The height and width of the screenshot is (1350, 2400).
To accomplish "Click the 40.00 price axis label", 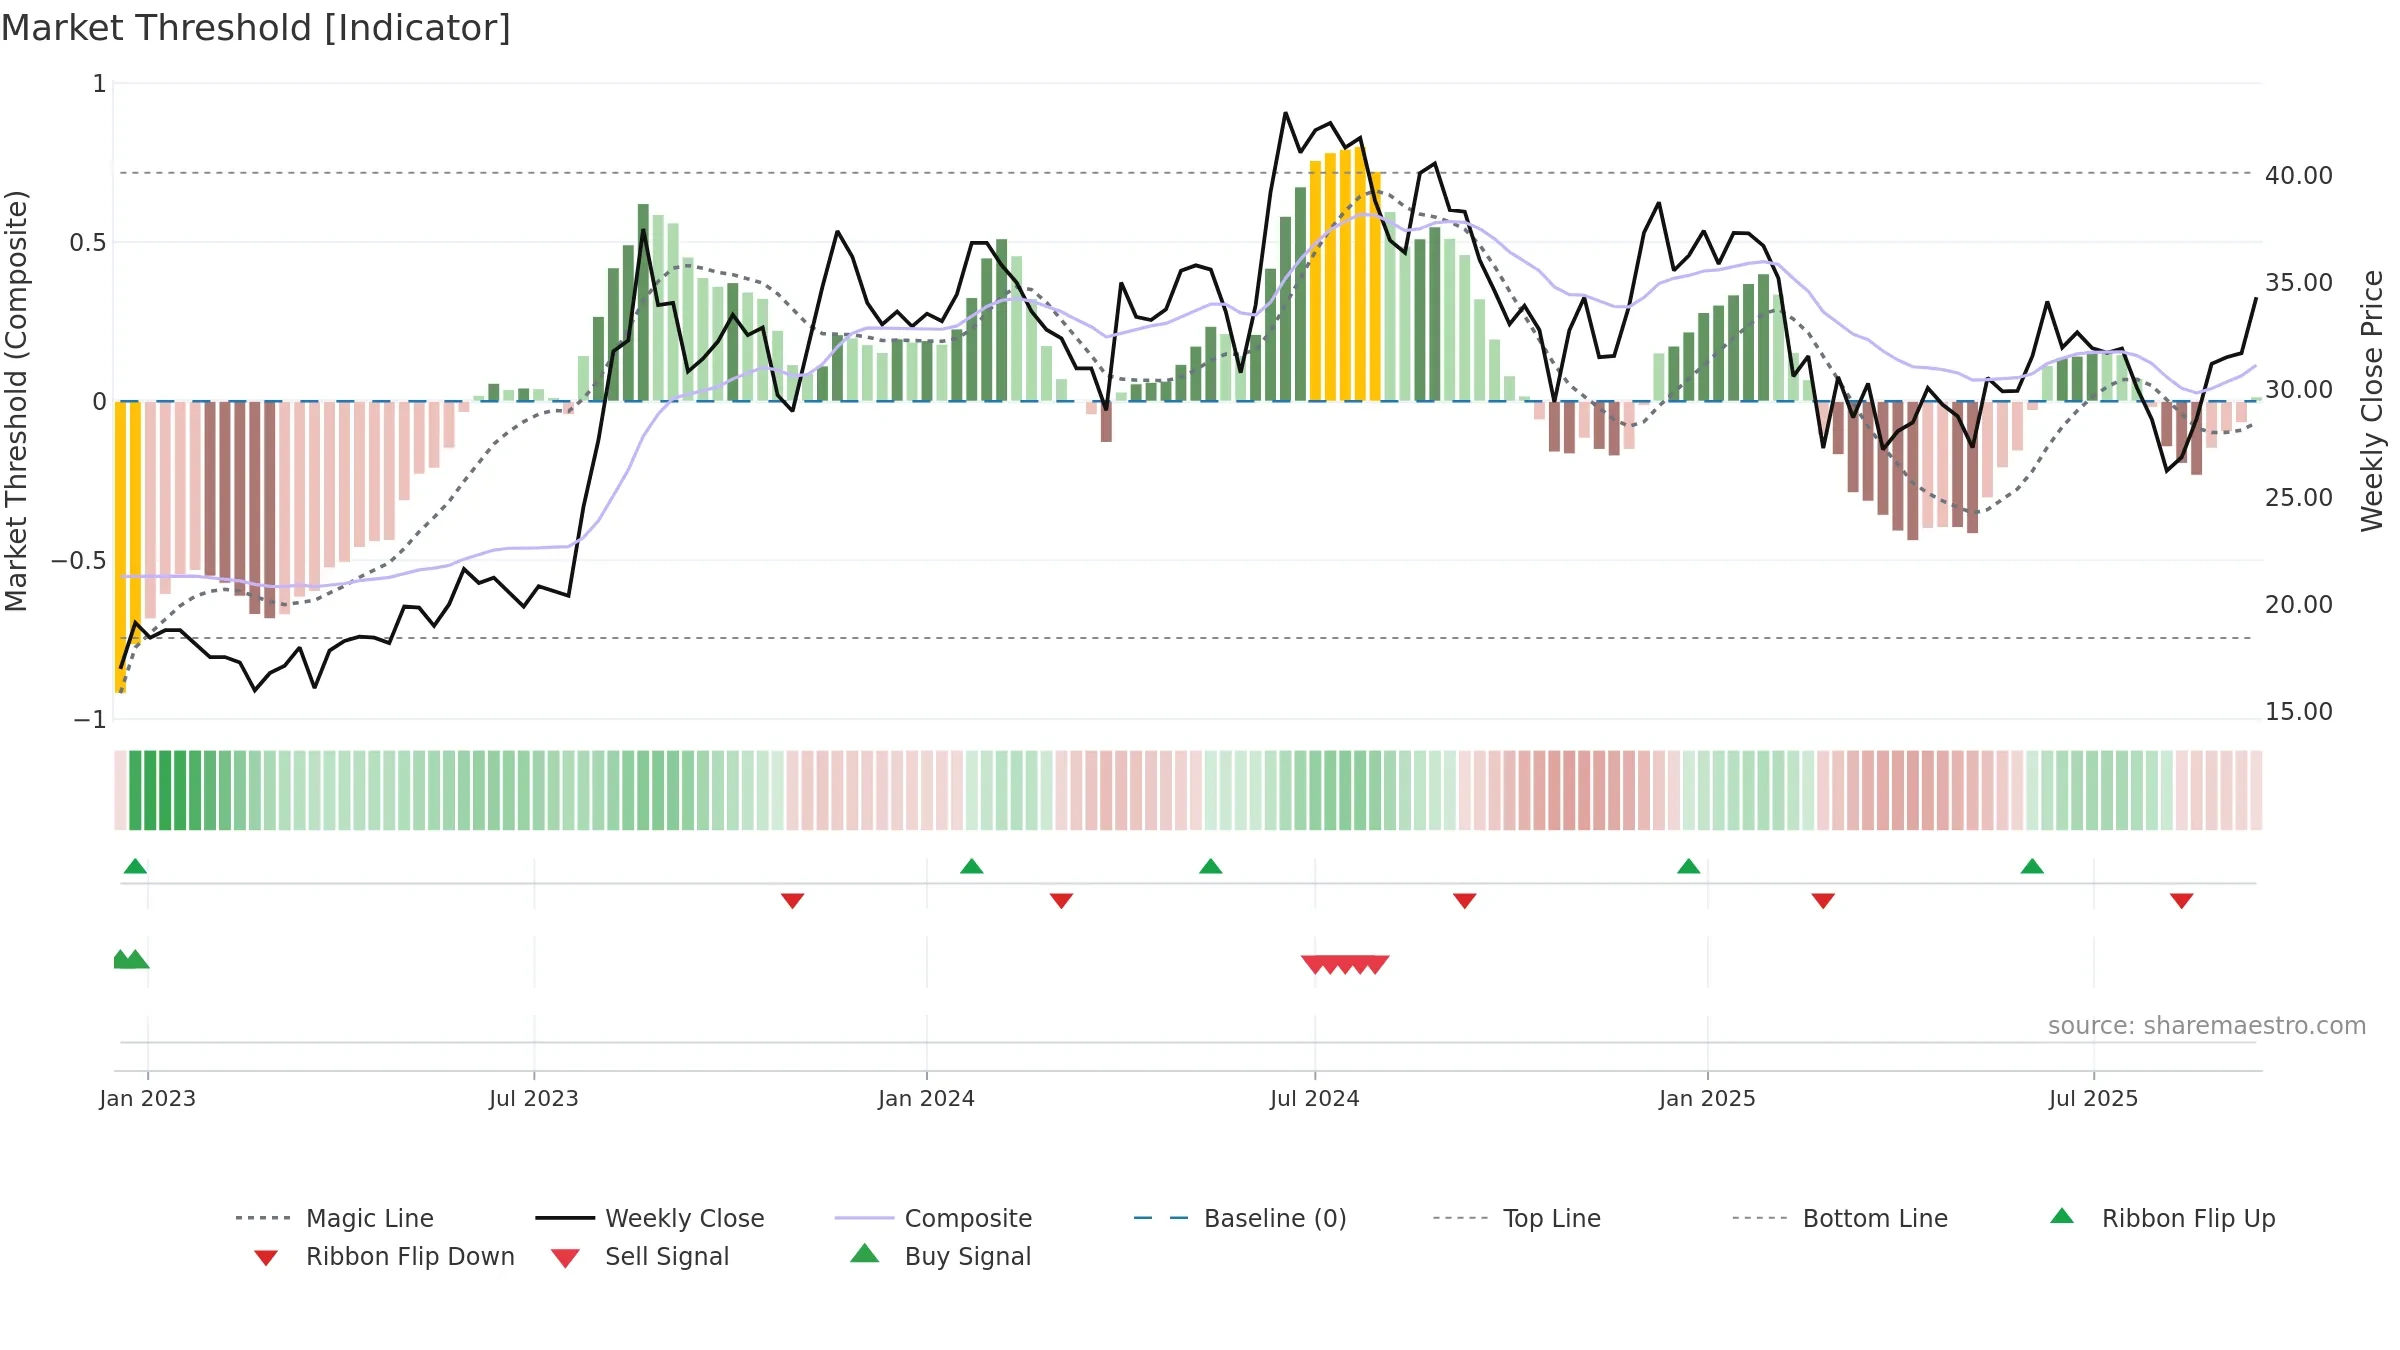I will point(2298,175).
